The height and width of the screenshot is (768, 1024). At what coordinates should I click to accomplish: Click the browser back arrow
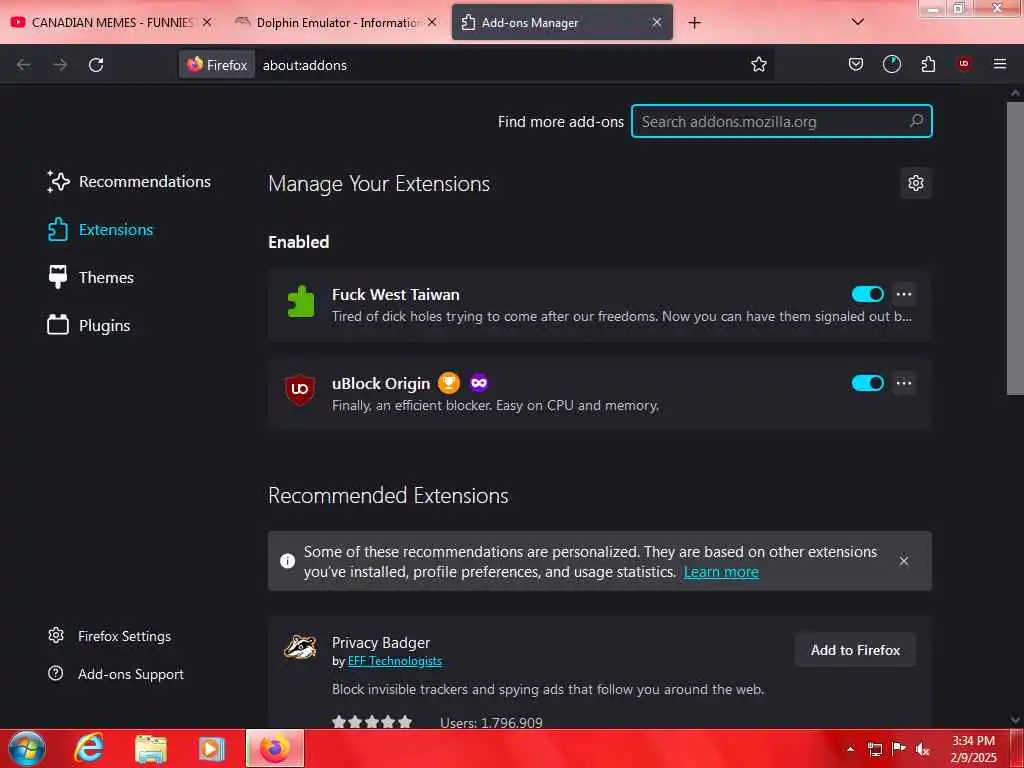[x=24, y=65]
